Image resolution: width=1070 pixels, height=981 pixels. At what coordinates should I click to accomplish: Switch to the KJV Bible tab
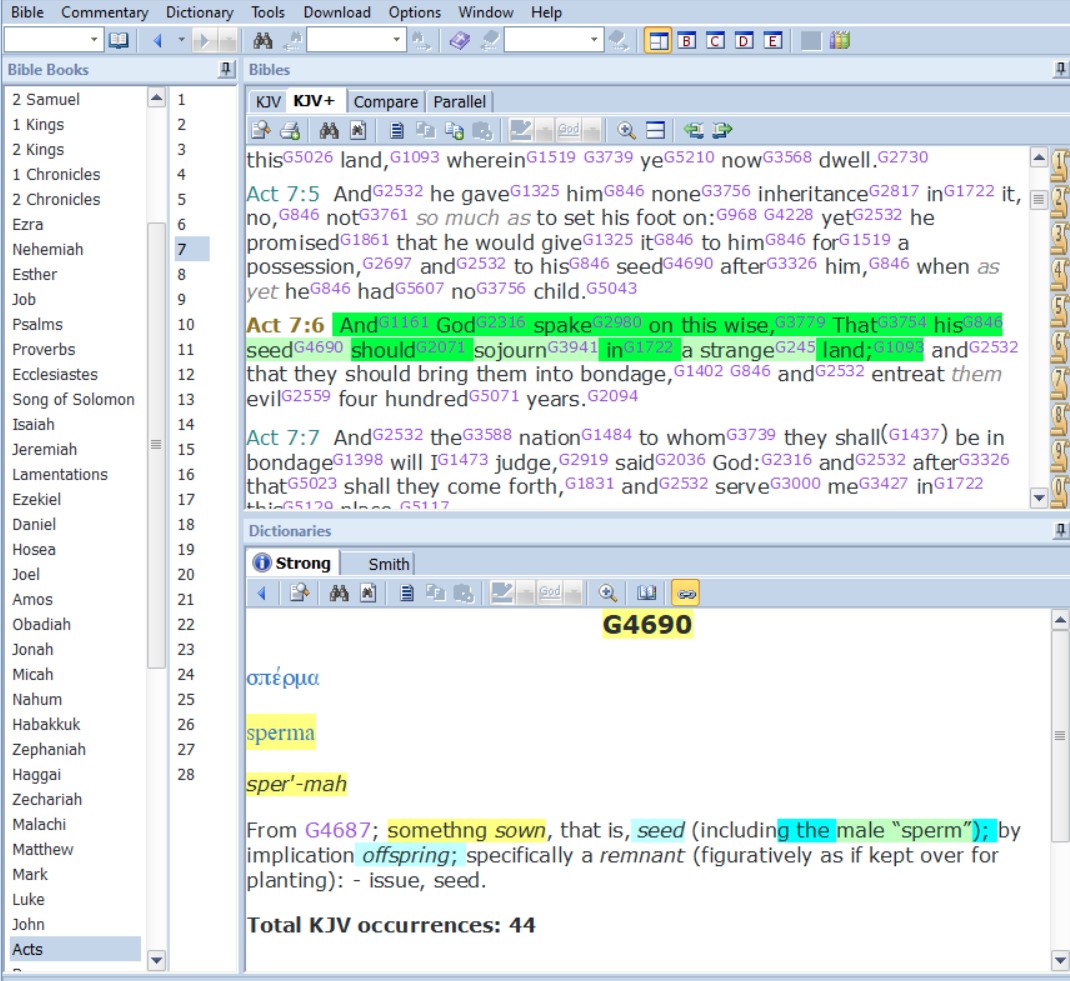pos(267,102)
